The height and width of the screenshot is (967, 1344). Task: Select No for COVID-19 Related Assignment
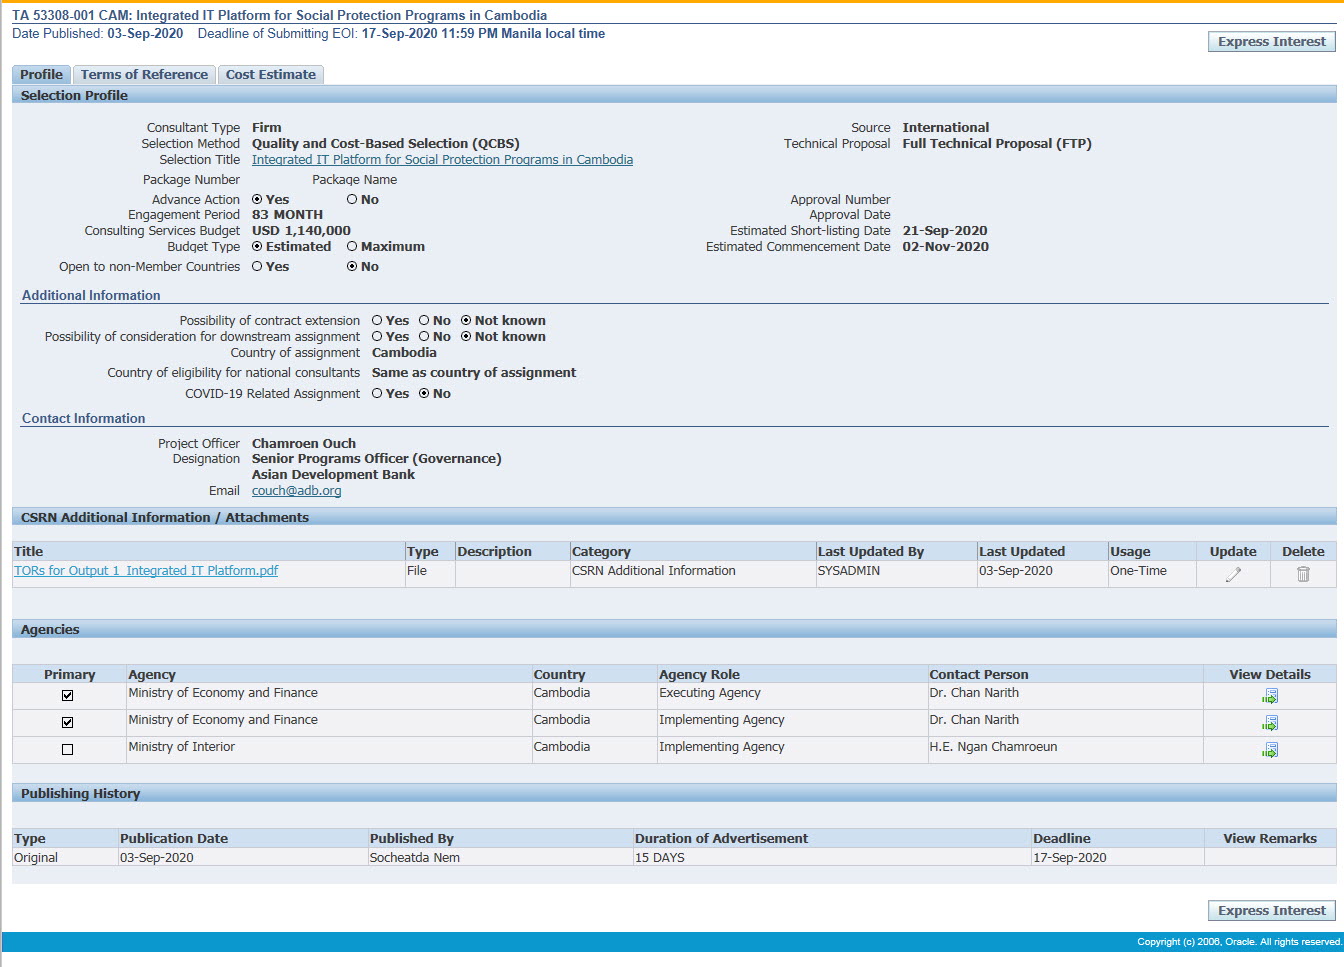click(x=424, y=394)
